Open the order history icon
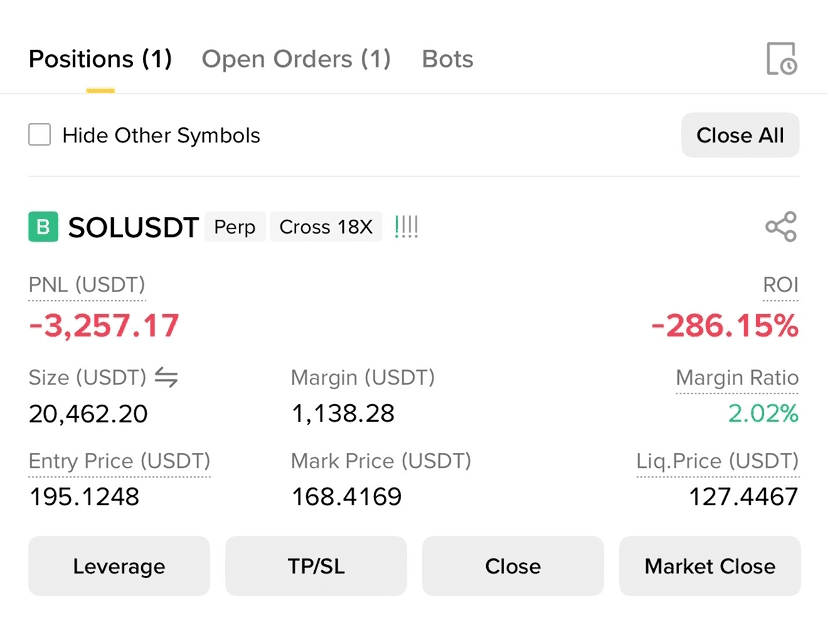828x621 pixels. [x=782, y=59]
